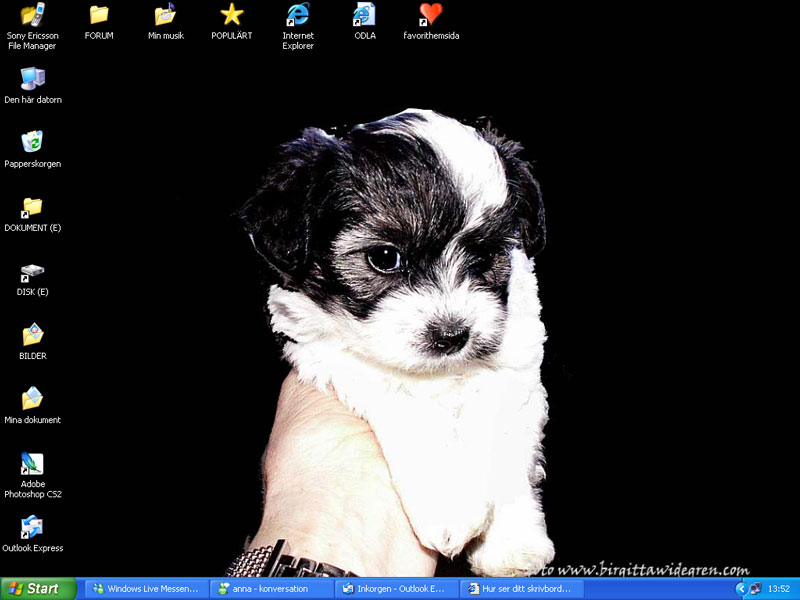800x600 pixels.
Task: Open the DISK (E) drive shortcut
Action: 32,271
